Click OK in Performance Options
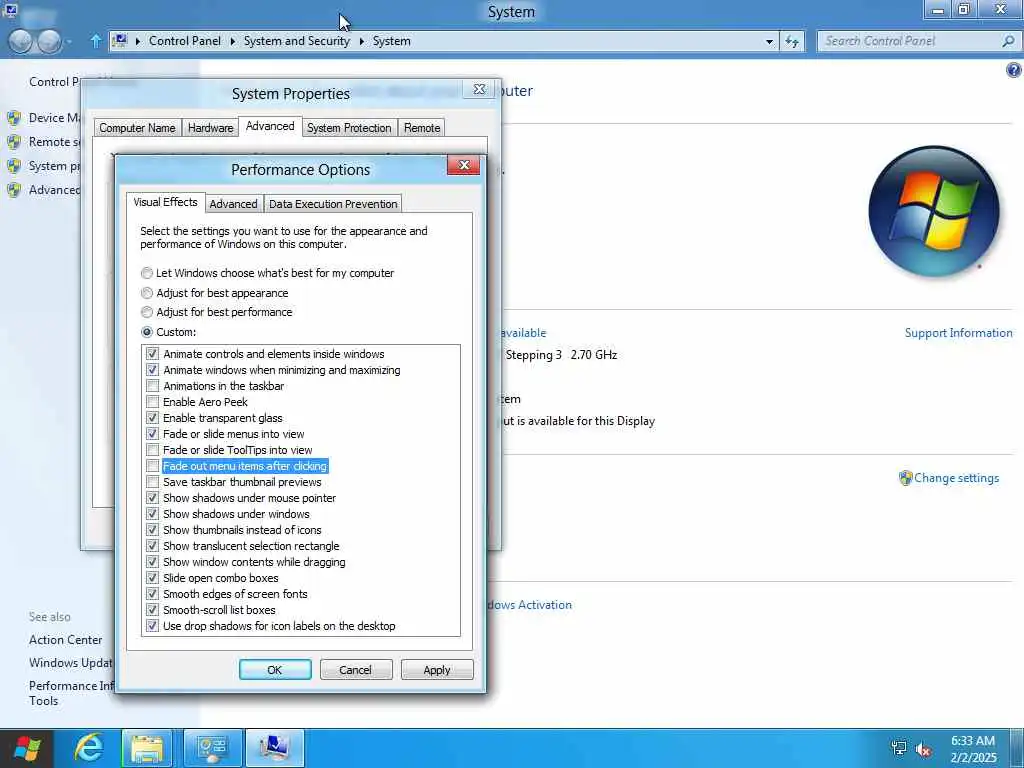1024x768 pixels. coord(275,670)
